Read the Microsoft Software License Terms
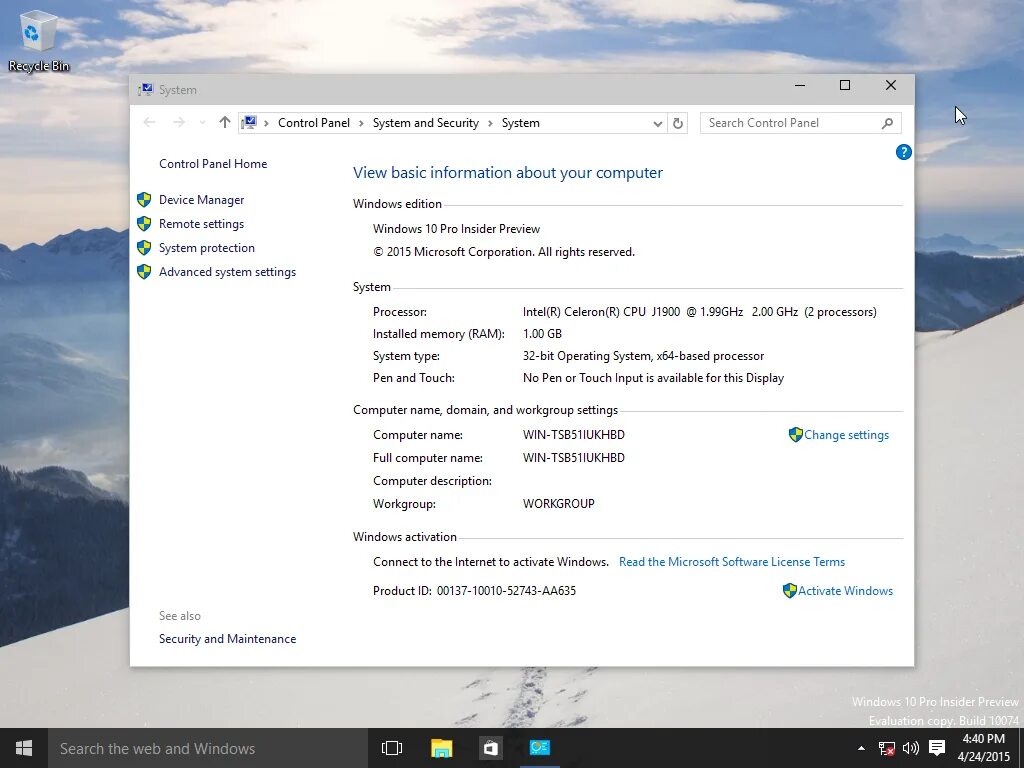Viewport: 1024px width, 768px height. tap(731, 562)
